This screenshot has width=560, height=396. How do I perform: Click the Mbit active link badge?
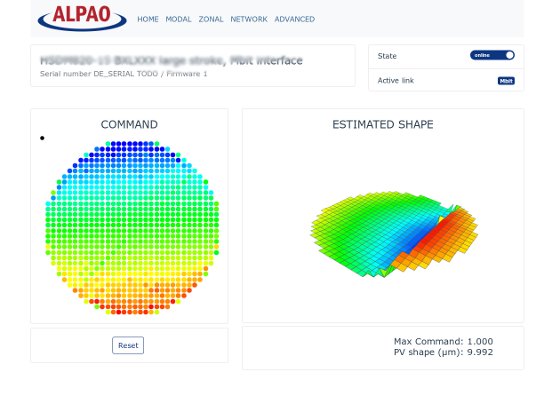click(x=506, y=81)
